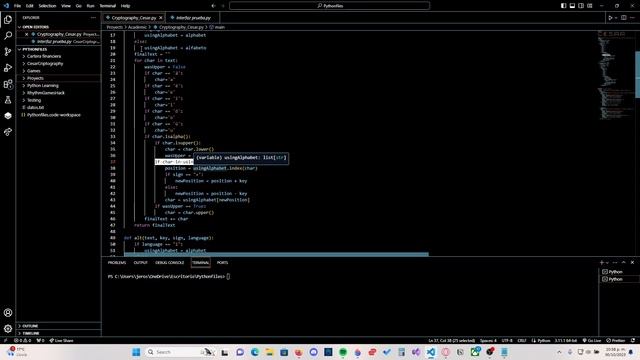Switch to the Output panel tab

pos(140,263)
